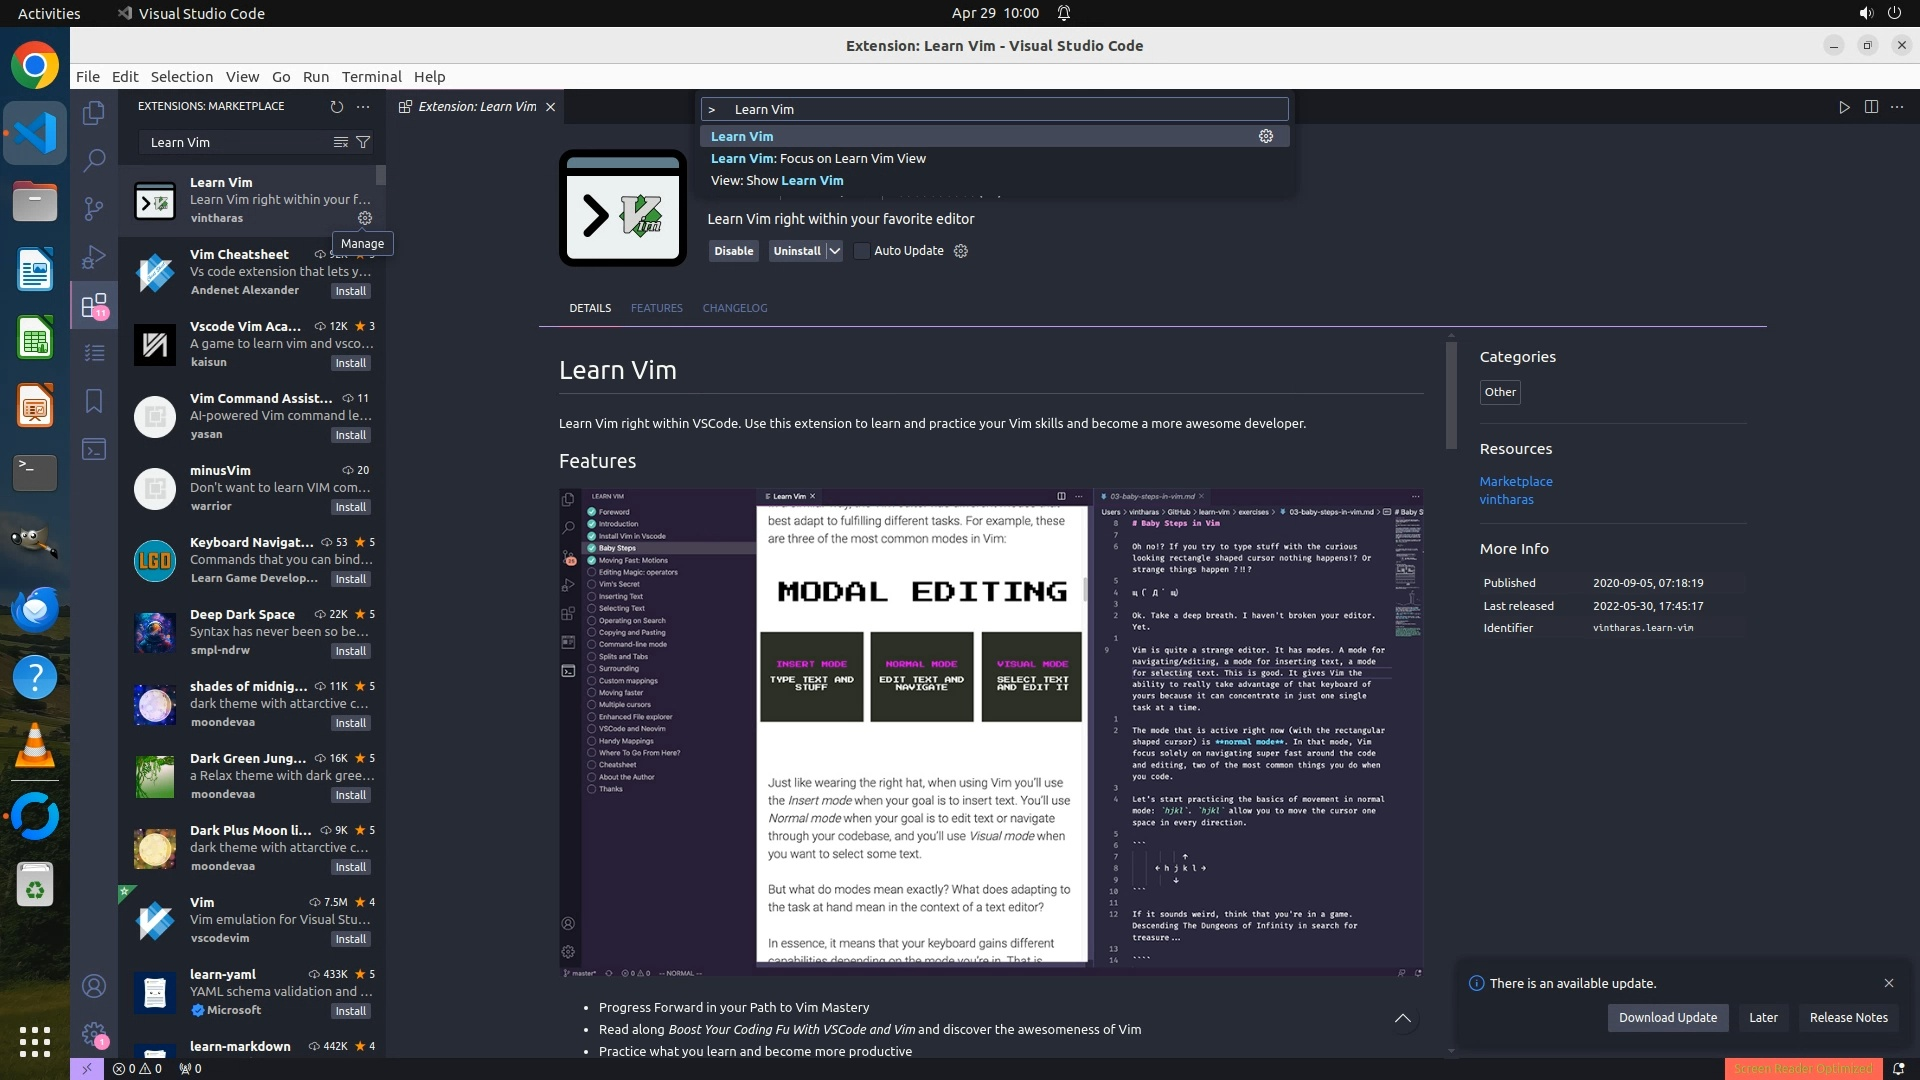Image resolution: width=1920 pixels, height=1080 pixels.
Task: Enable the Auto Update checkbox
Action: (862, 251)
